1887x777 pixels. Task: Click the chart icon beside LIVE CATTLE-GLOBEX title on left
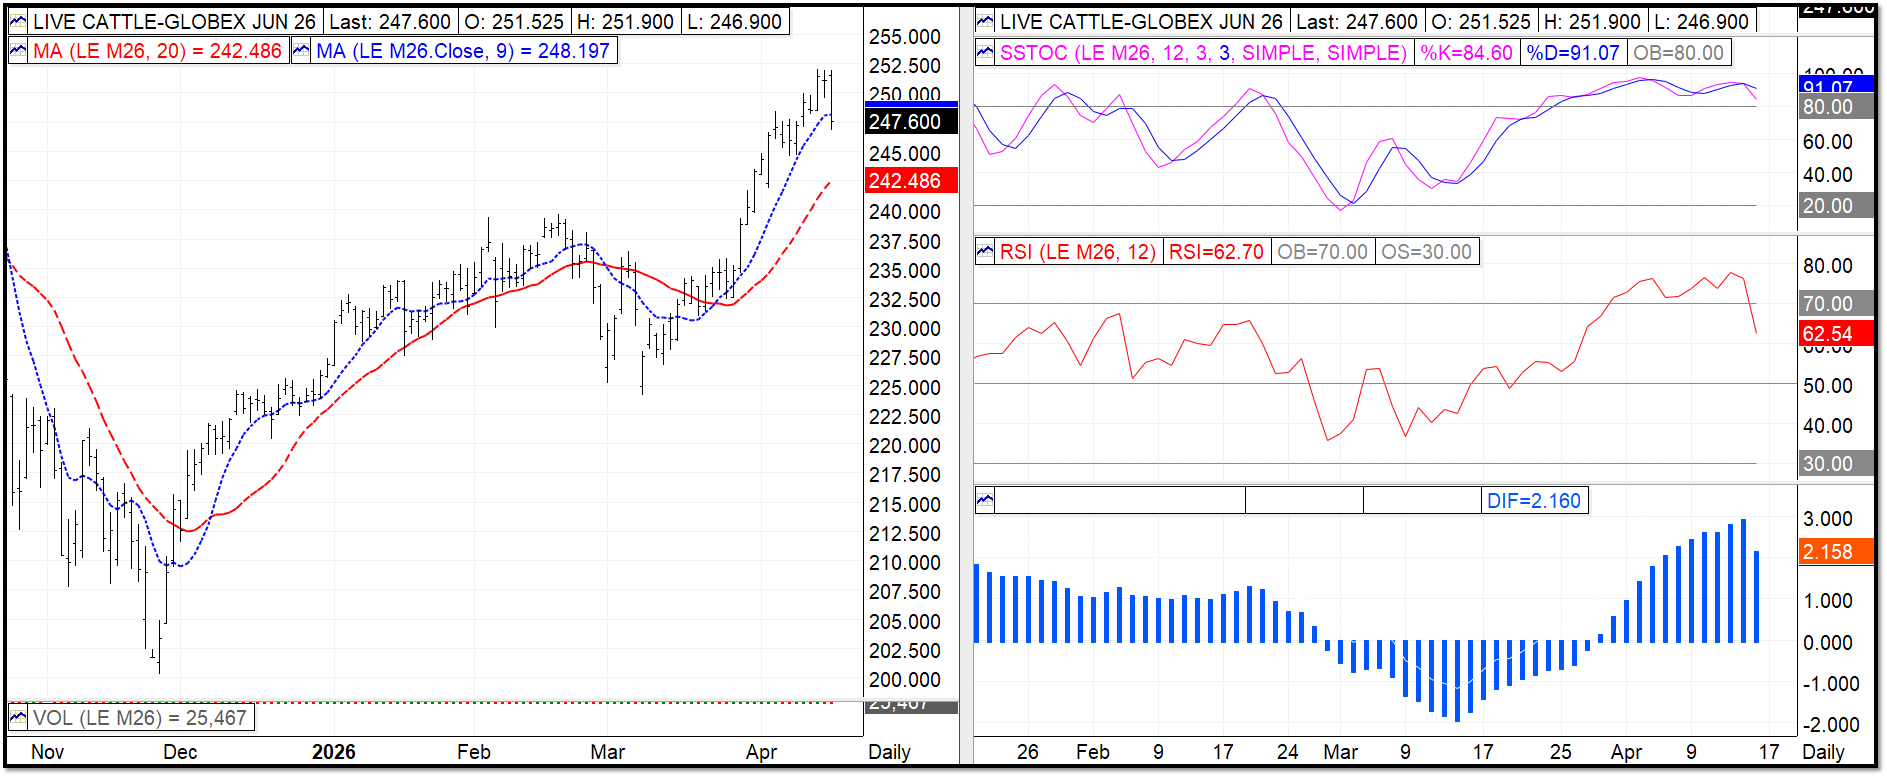pos(18,21)
